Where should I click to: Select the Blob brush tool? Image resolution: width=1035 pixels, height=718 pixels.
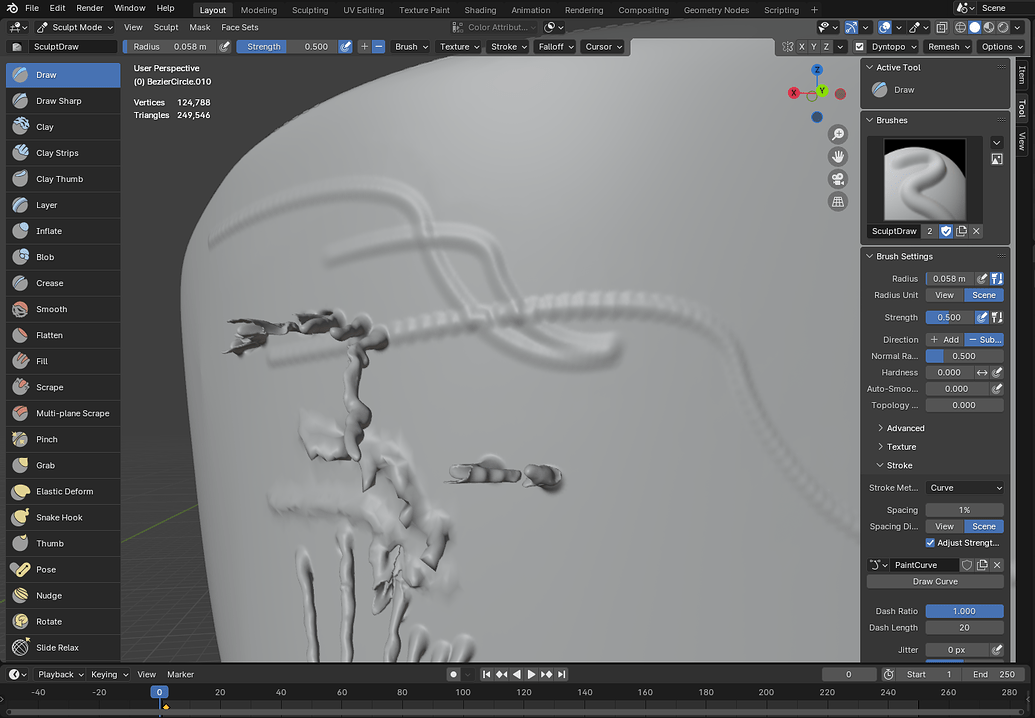point(63,257)
